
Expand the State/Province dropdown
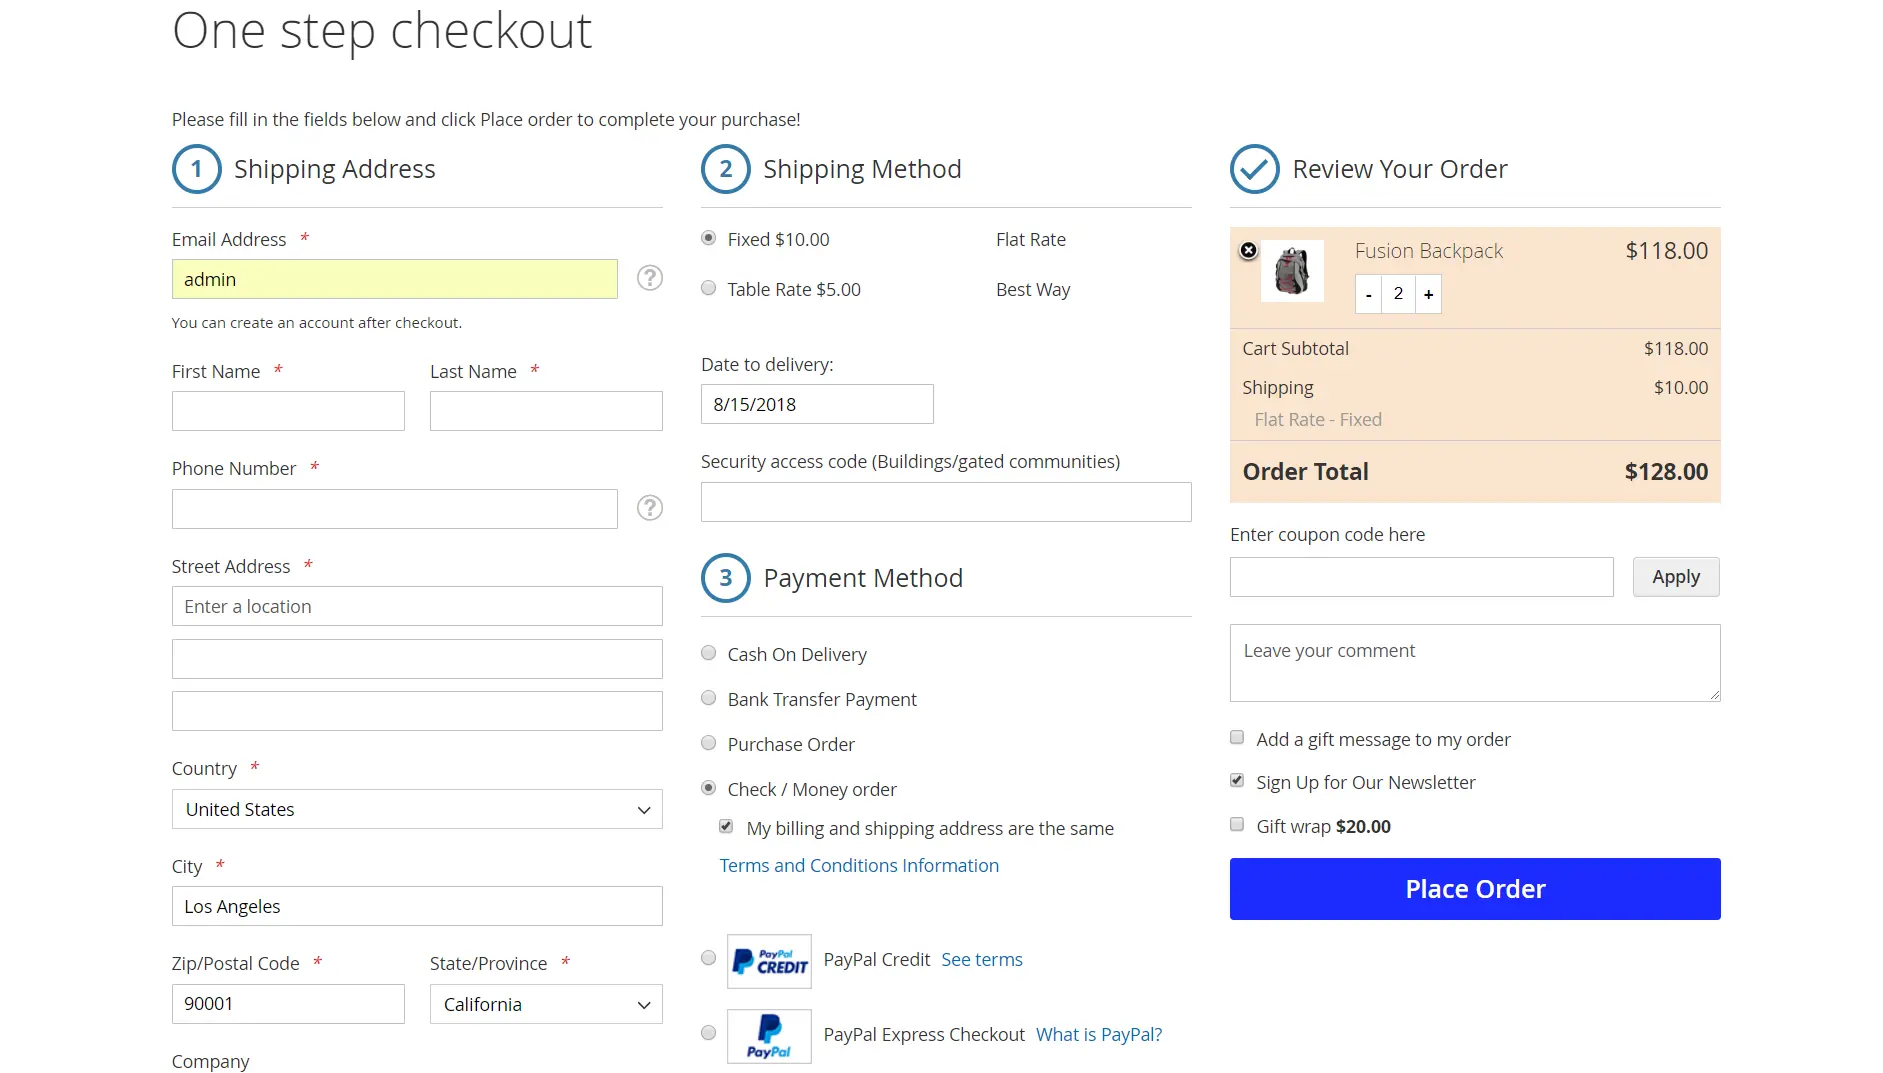point(546,1004)
